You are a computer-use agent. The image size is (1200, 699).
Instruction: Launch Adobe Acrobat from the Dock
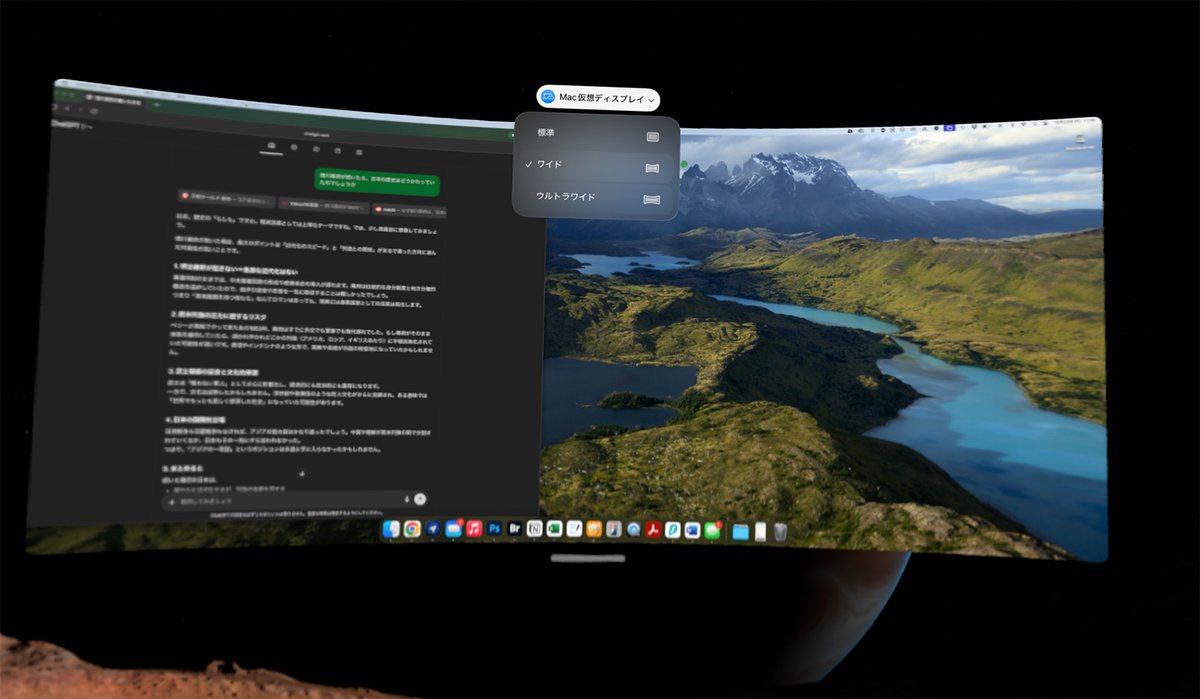(653, 530)
